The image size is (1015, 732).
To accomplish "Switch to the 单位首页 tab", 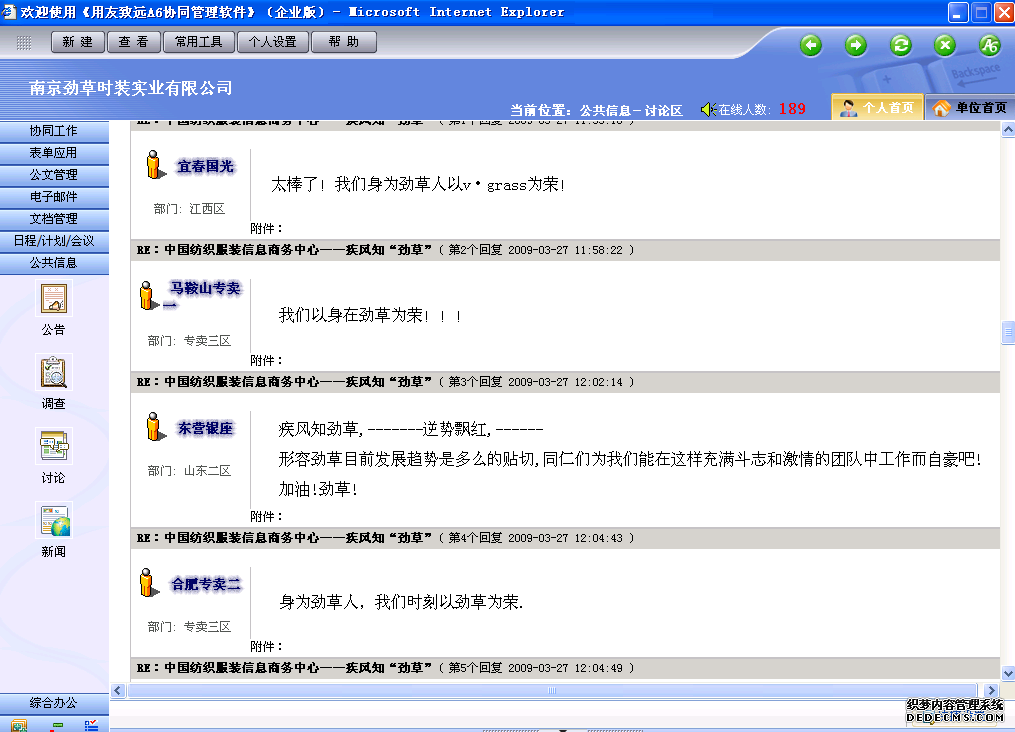I will pos(970,107).
